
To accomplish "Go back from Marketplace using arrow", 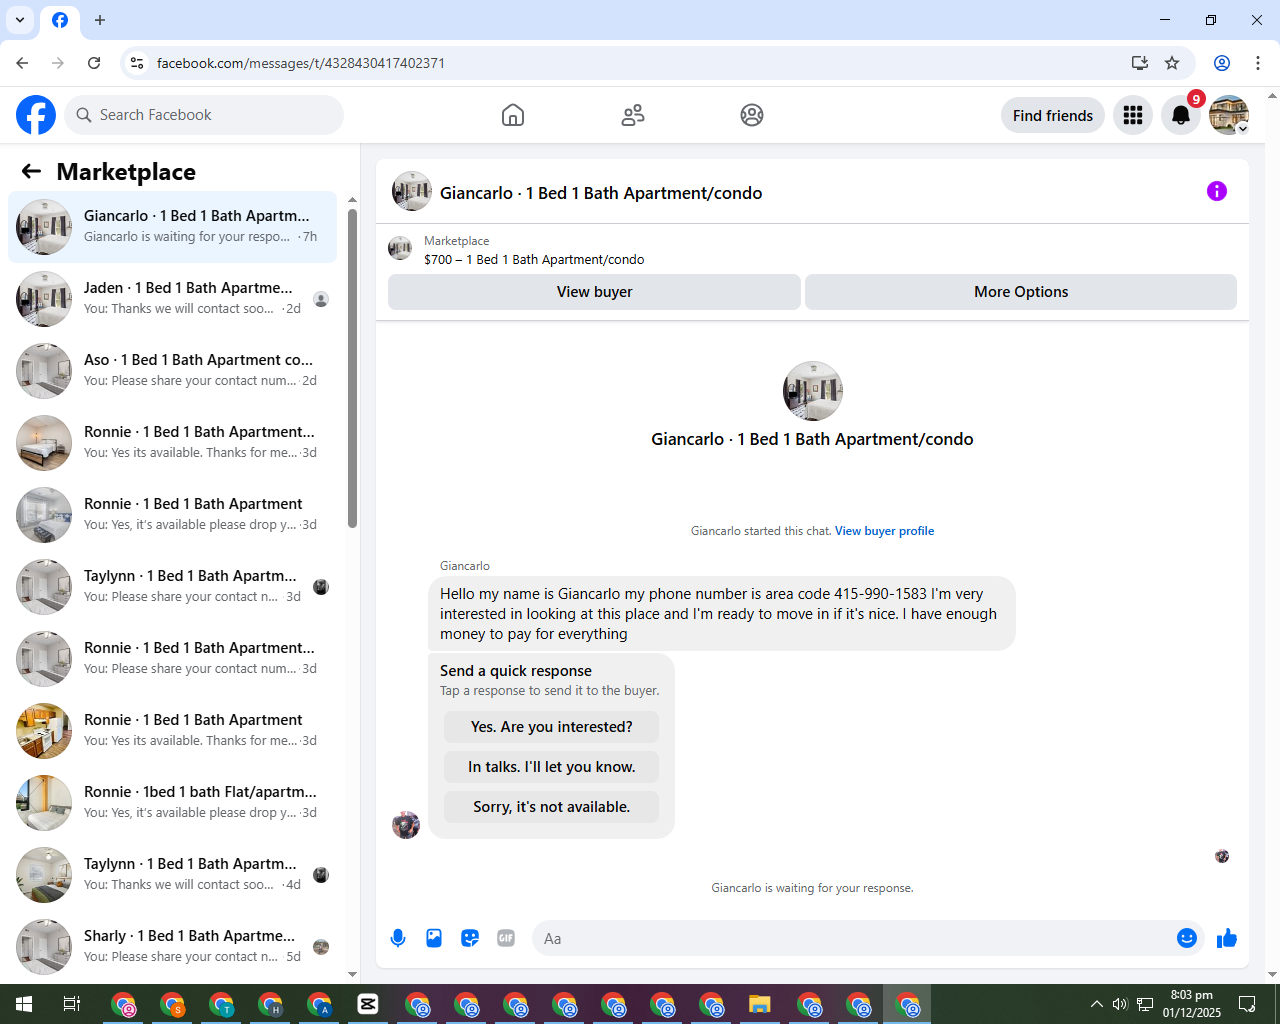I will 31,171.
